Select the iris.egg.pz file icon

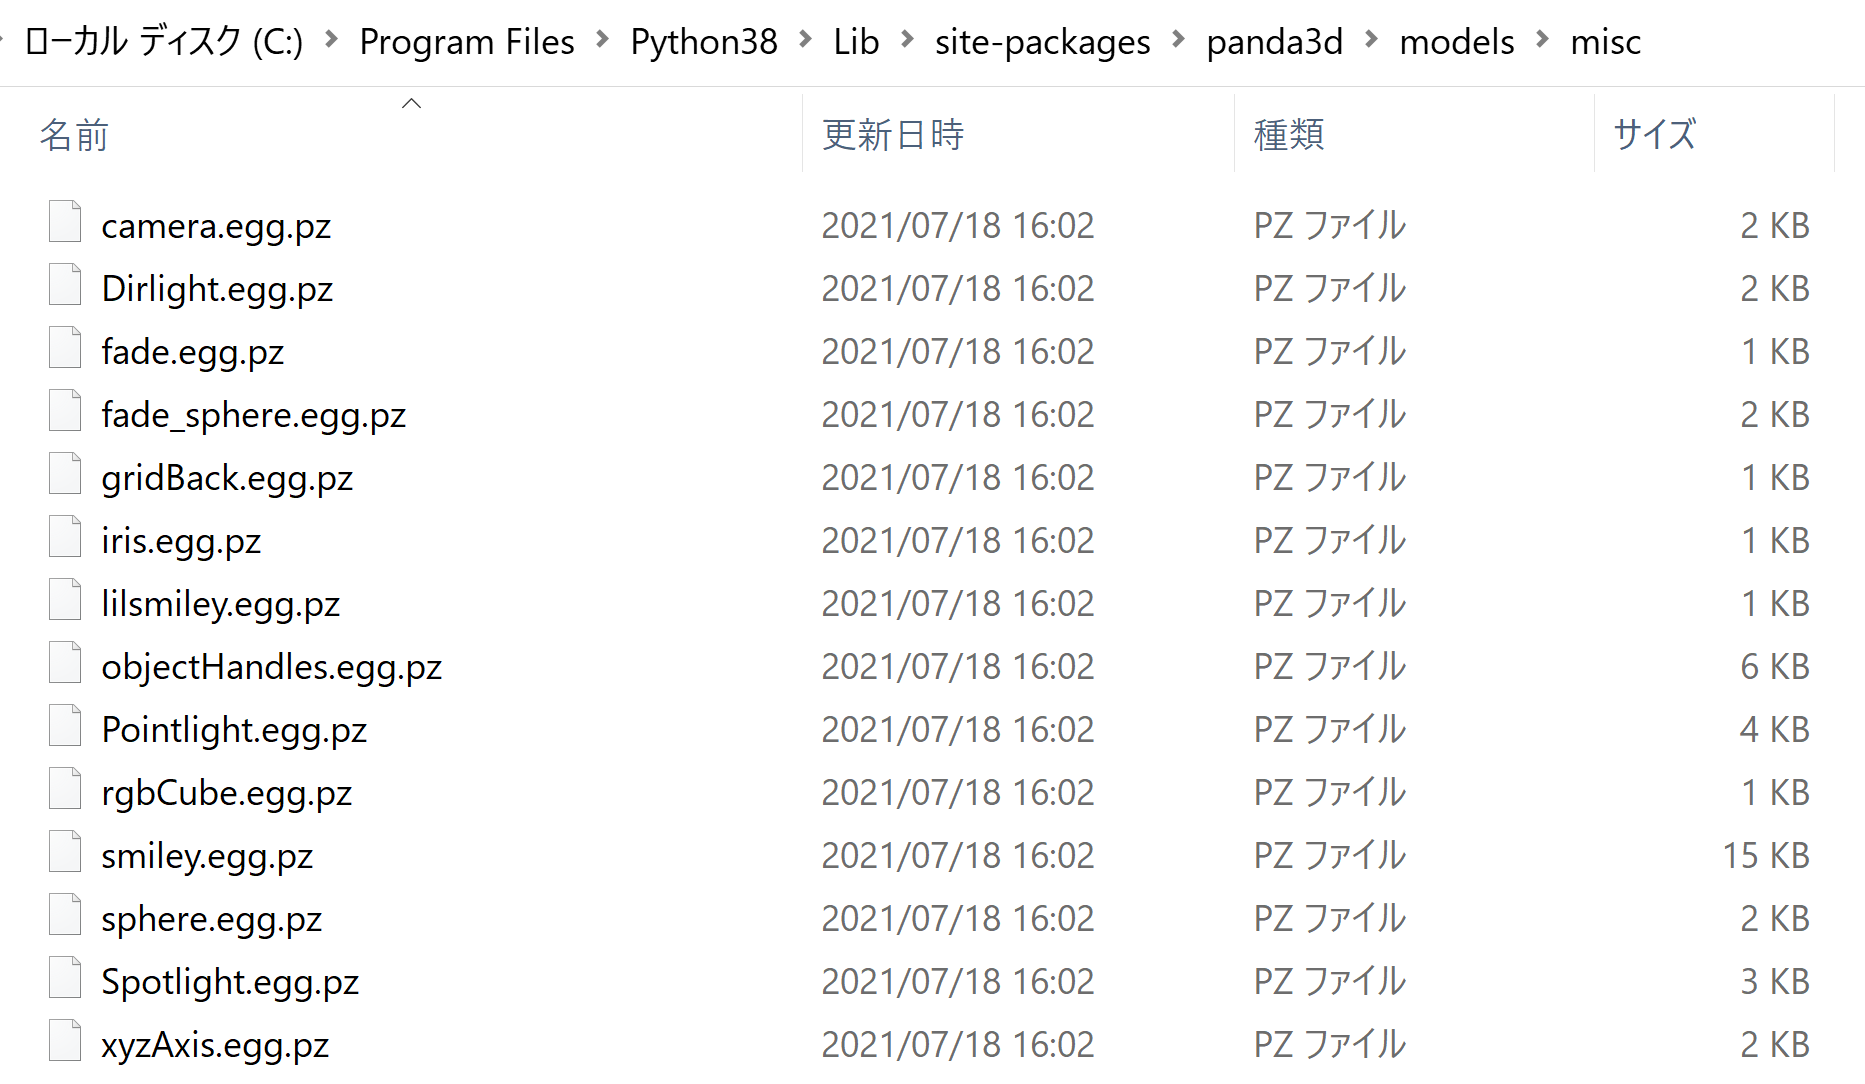pyautogui.click(x=65, y=537)
